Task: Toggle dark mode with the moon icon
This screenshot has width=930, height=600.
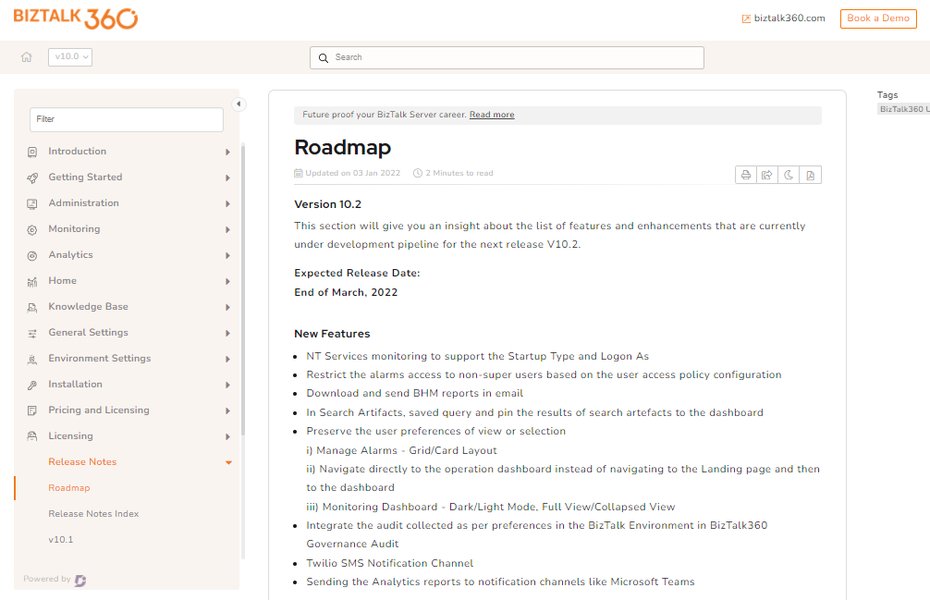Action: pos(788,175)
